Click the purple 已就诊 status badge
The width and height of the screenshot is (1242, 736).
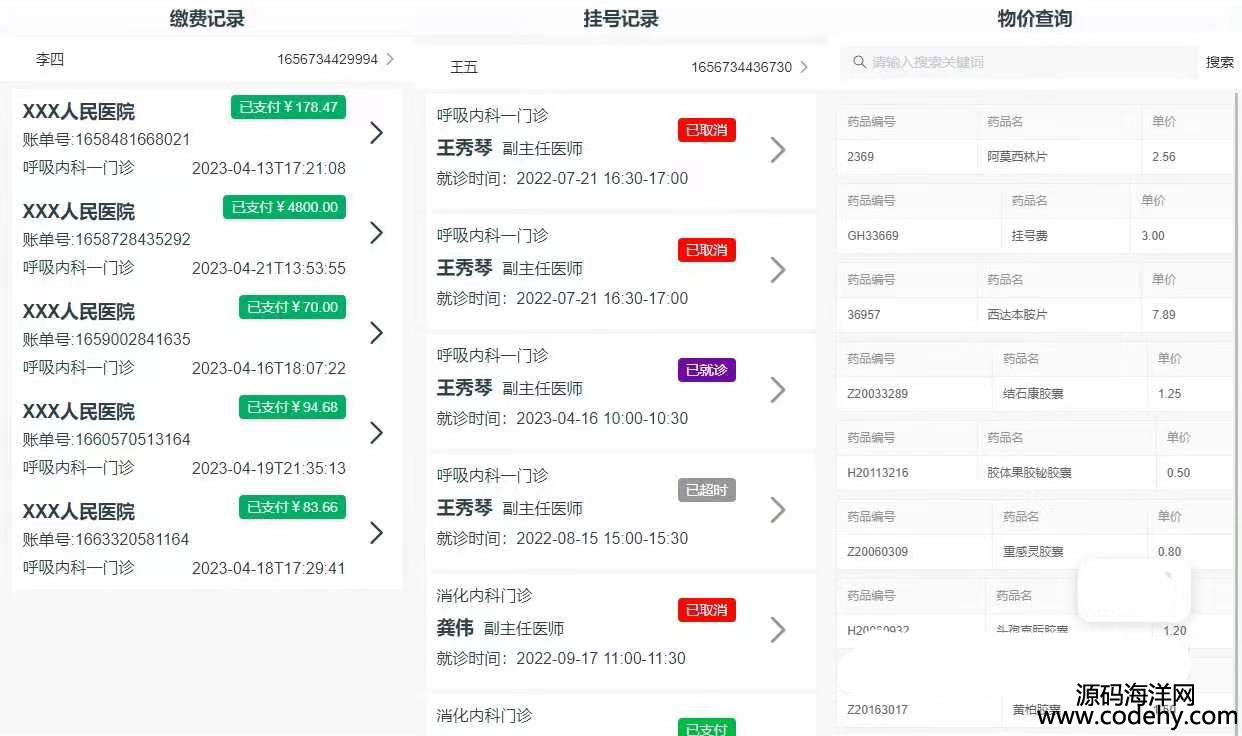(706, 370)
